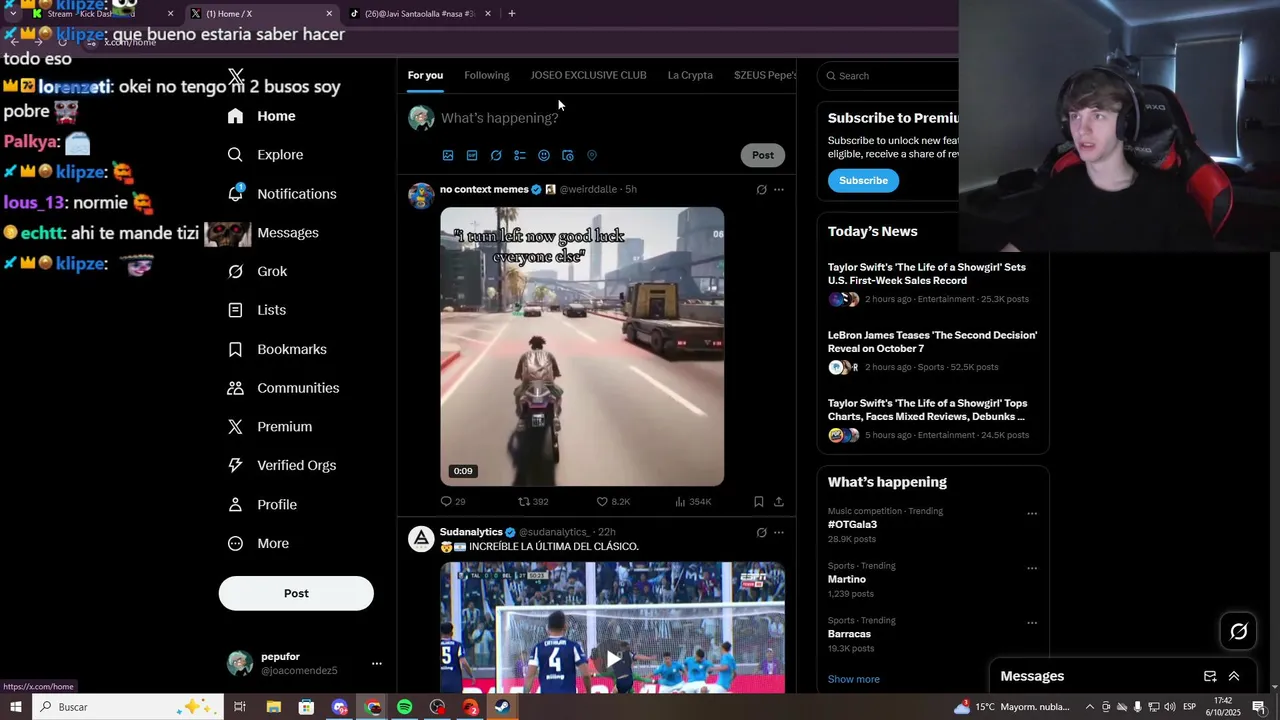This screenshot has height=720, width=1280.
Task: Click Subscribe to Premium button
Action: (x=863, y=180)
